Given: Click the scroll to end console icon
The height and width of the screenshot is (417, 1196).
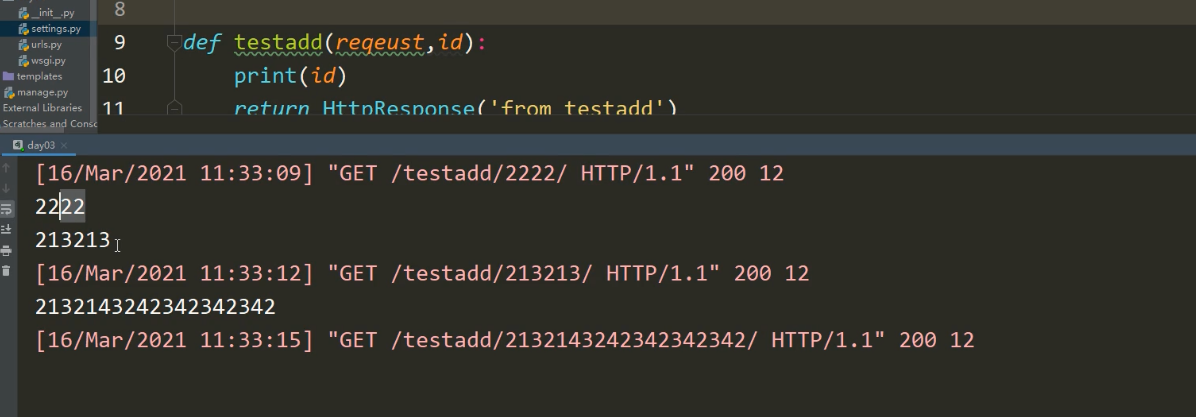Looking at the screenshot, I should pos(7,229).
